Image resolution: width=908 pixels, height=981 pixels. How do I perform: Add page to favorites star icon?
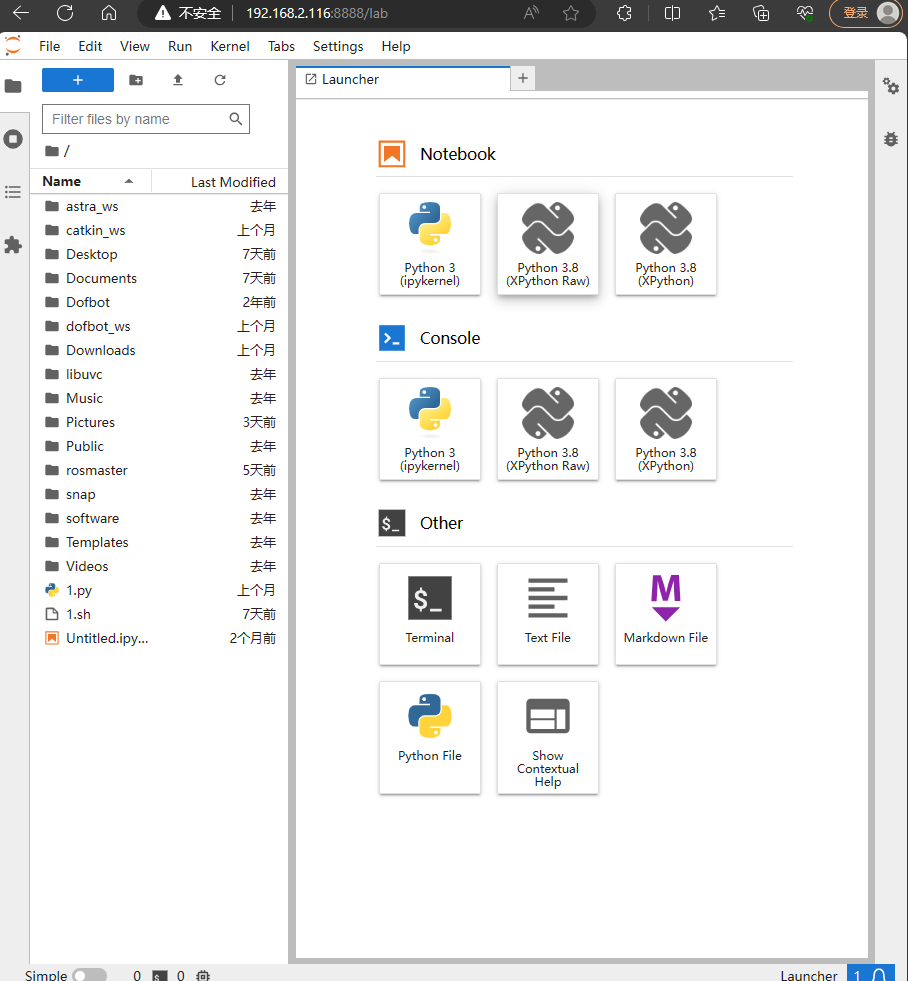click(x=571, y=13)
